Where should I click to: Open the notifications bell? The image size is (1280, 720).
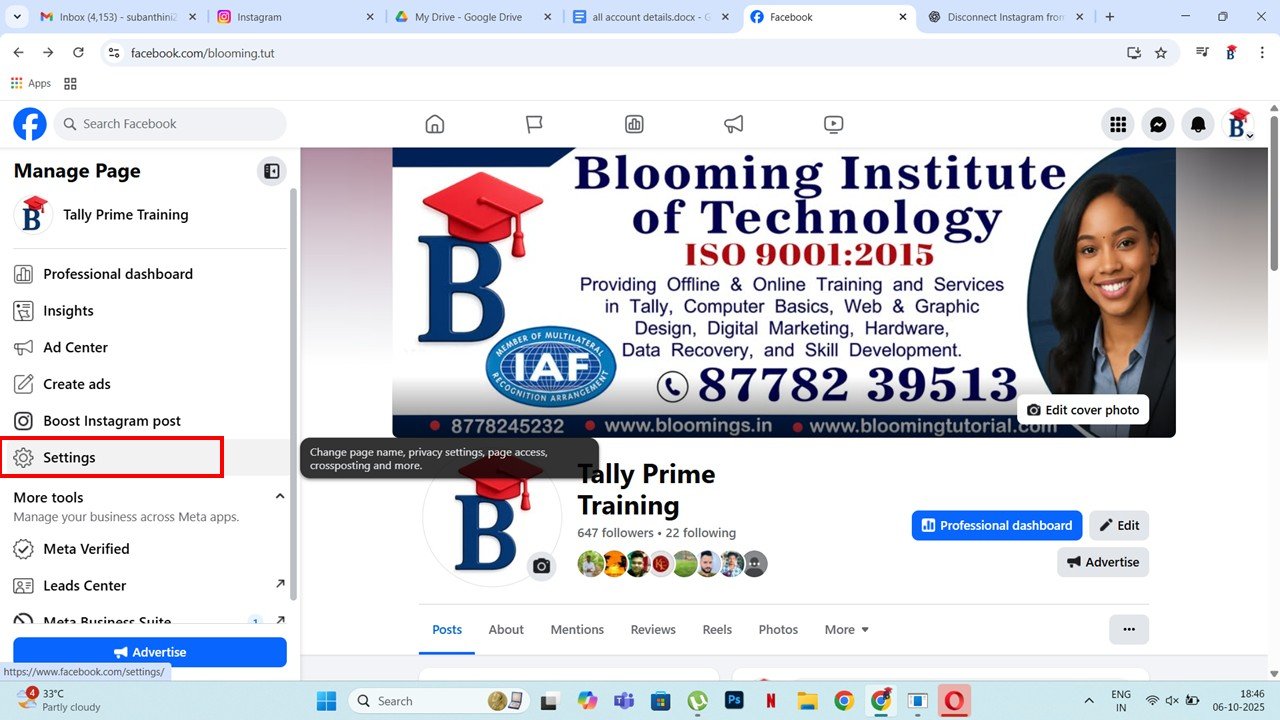coord(1197,124)
